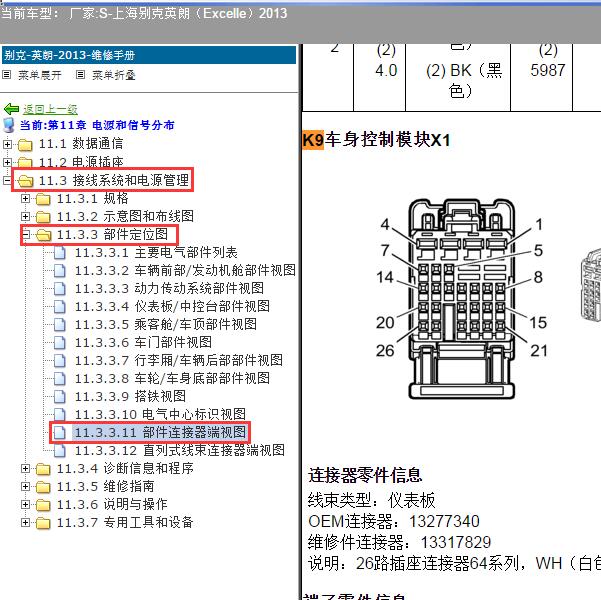The width and height of the screenshot is (601, 600).
Task: Open 11.3.3.7 行李厢/车辆后部部件视图
Action: (x=179, y=361)
